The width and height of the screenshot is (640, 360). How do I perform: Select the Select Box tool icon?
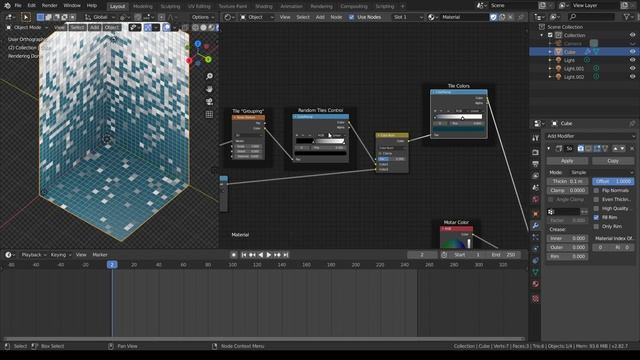tap(25, 17)
